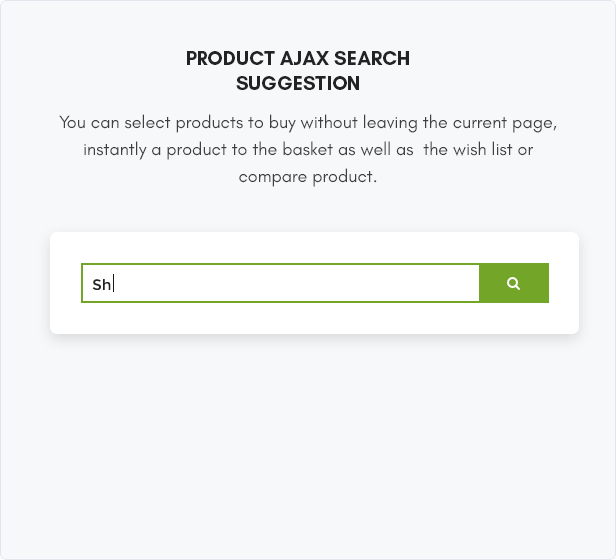Click white card padding above search bar

(x=314, y=248)
